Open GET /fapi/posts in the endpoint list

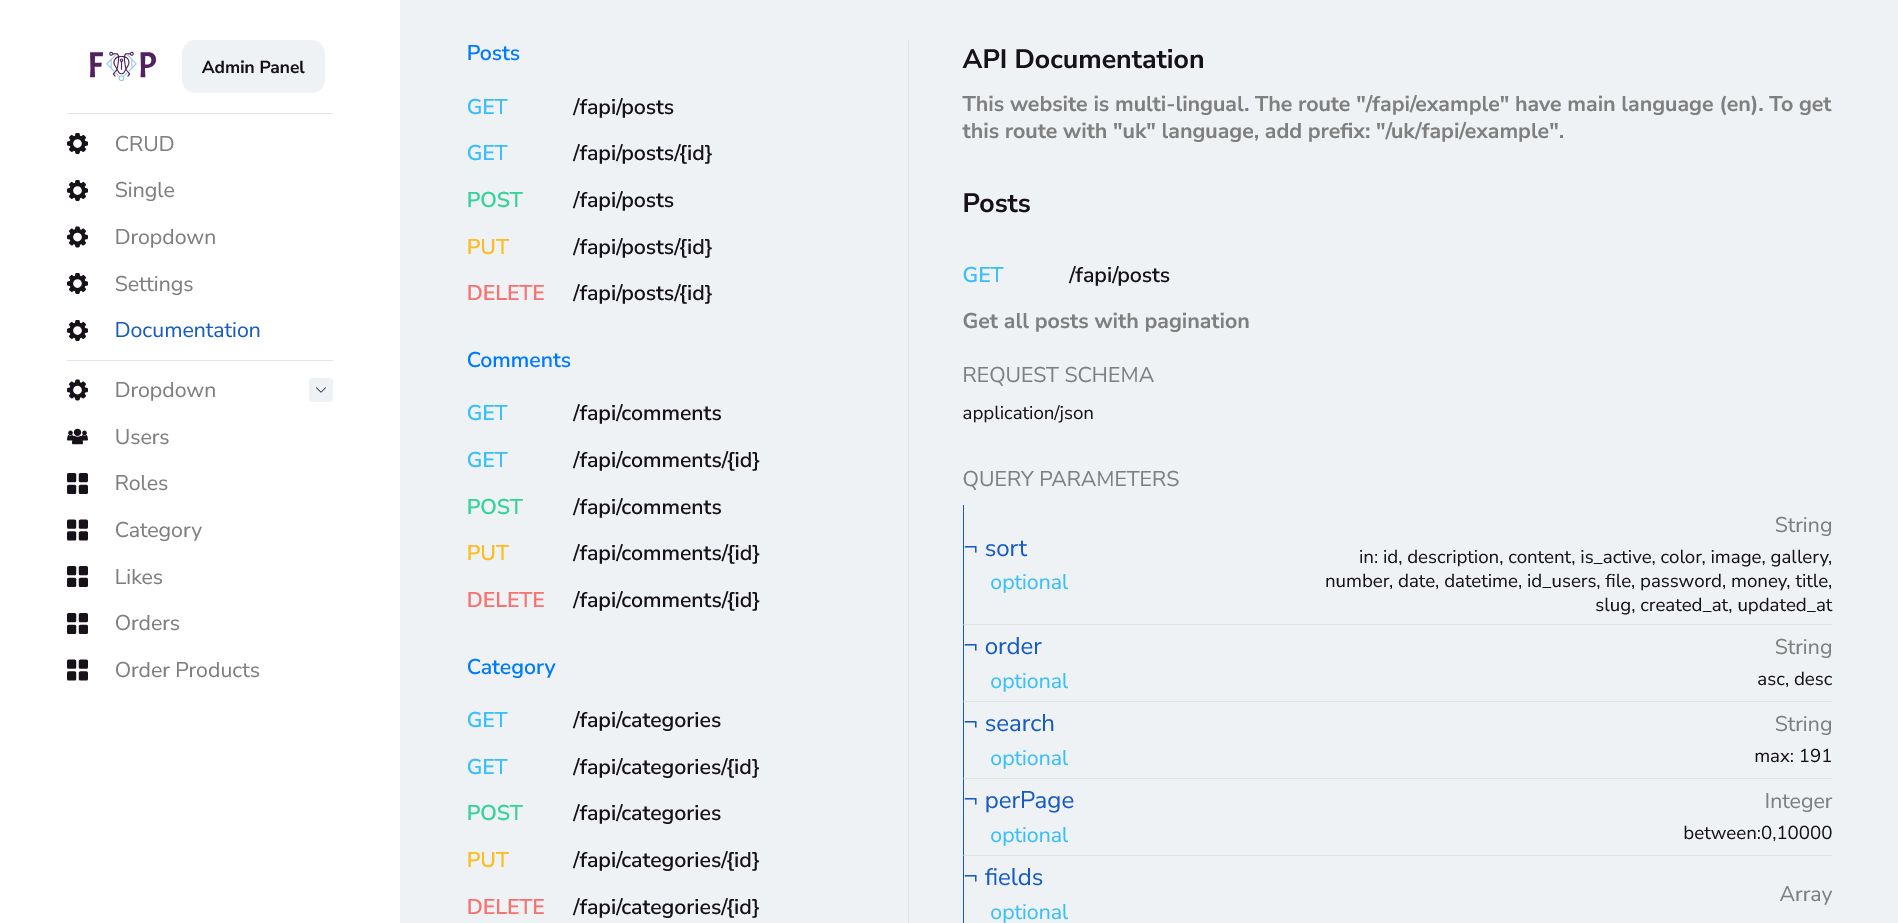pos(570,107)
